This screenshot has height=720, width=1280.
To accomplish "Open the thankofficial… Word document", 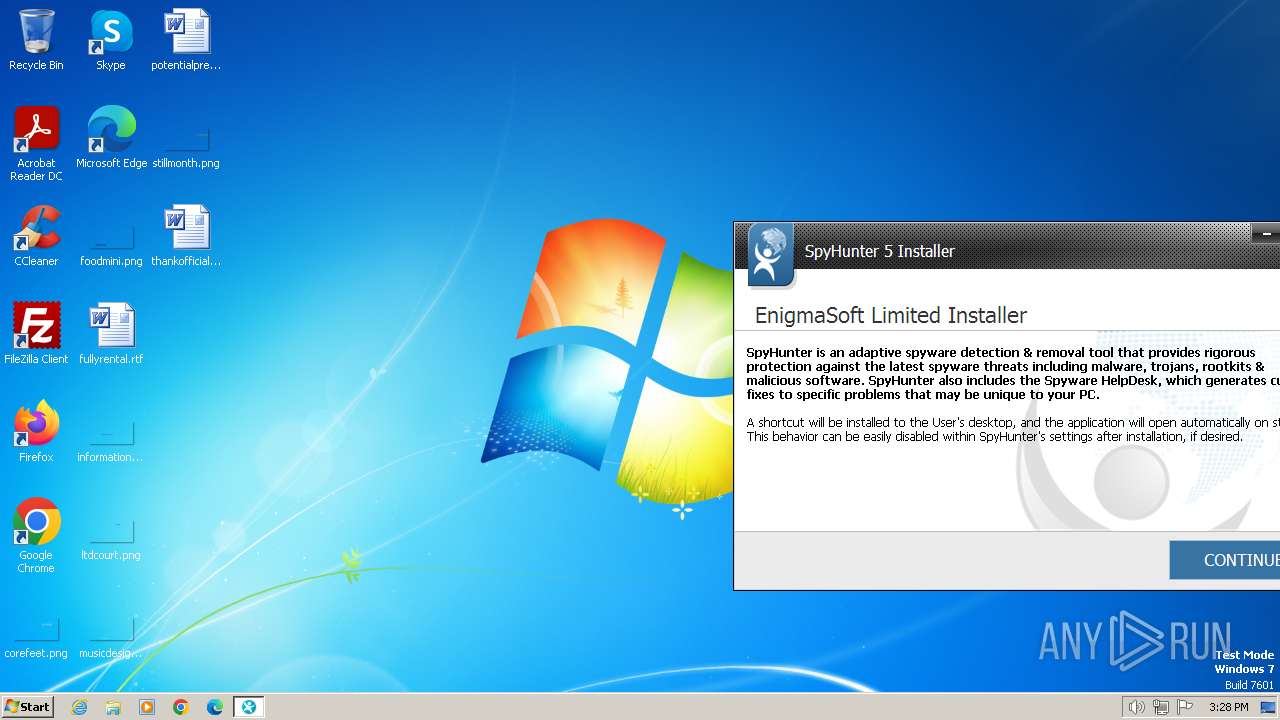I will pyautogui.click(x=186, y=236).
